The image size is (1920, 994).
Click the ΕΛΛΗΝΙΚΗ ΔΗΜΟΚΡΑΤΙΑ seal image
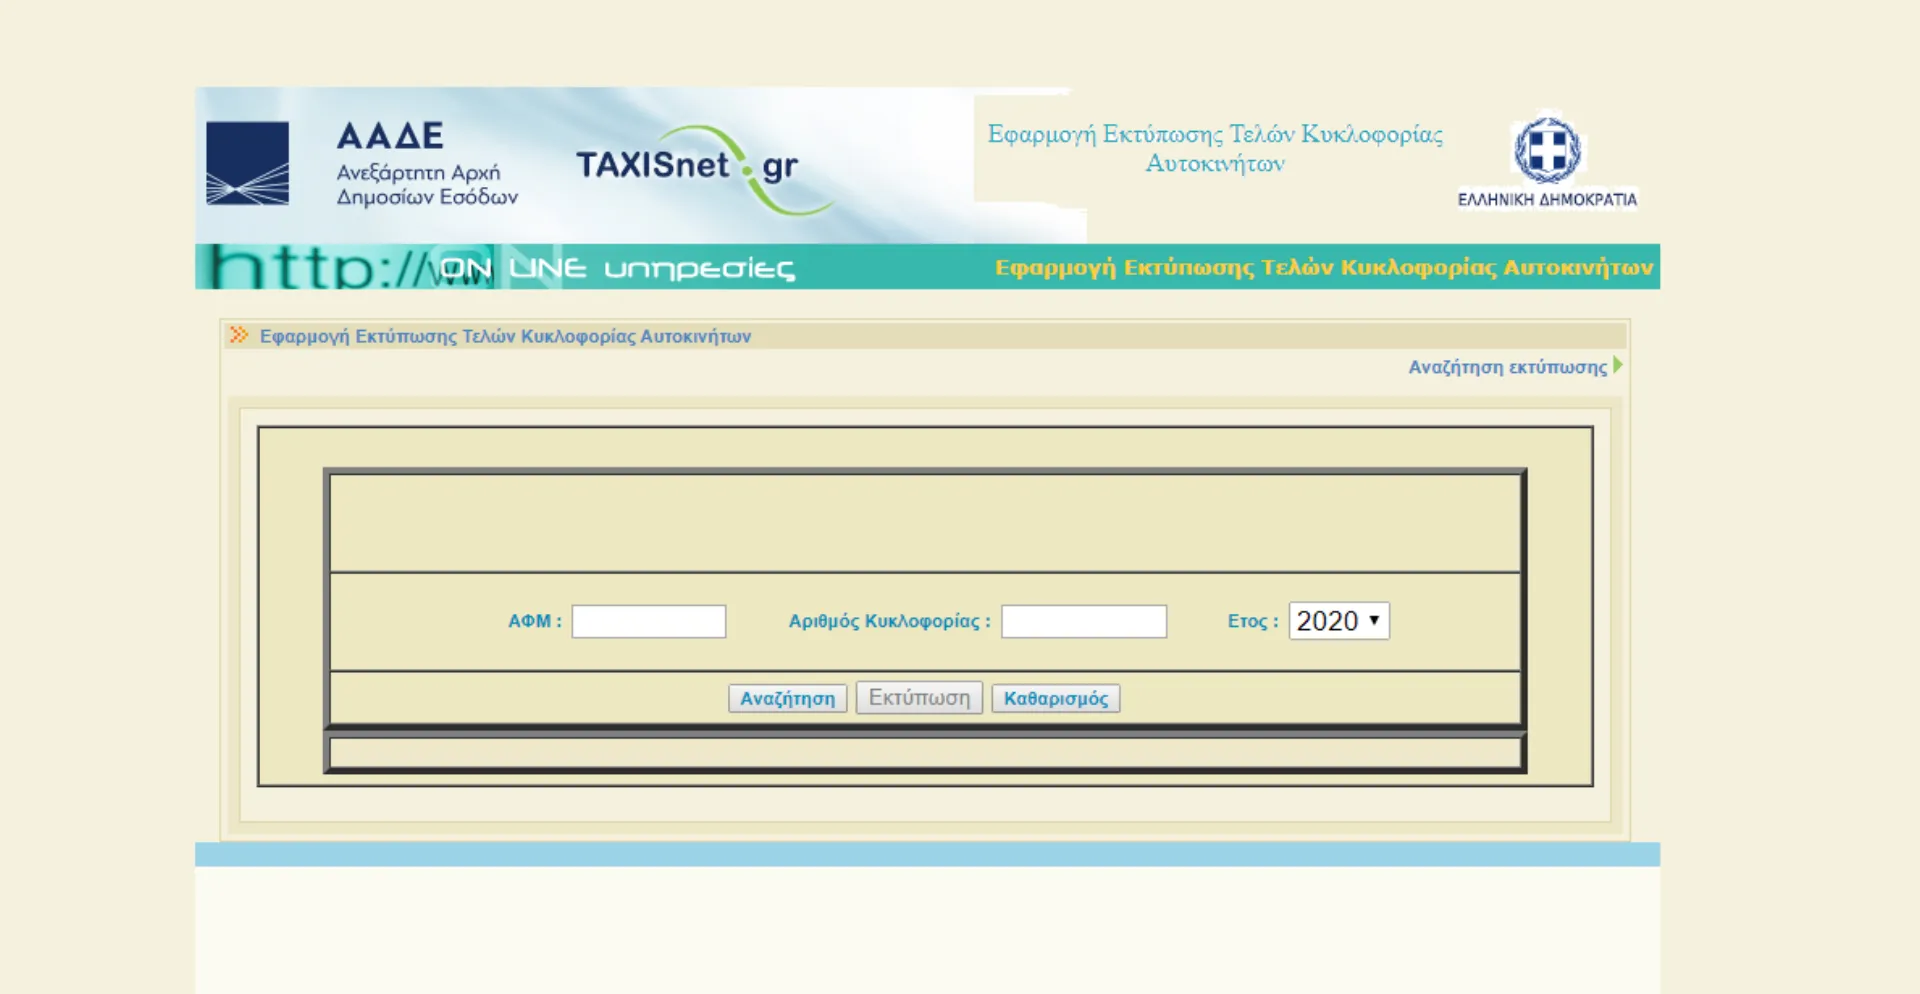click(x=1547, y=165)
